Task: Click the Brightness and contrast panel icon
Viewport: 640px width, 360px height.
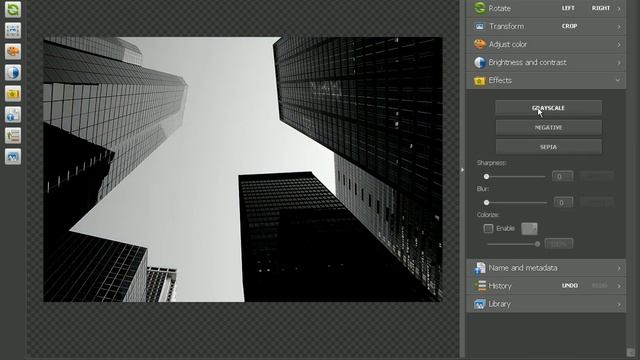Action: (x=480, y=62)
